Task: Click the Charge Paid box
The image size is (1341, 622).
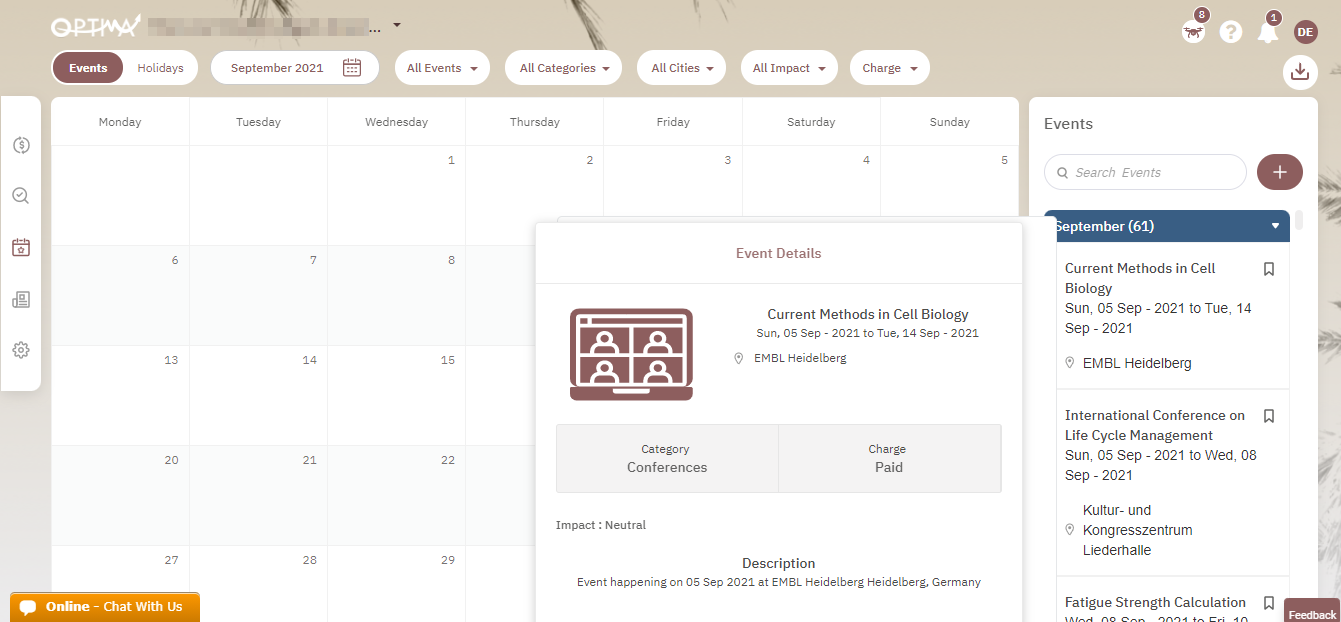Action: point(889,459)
